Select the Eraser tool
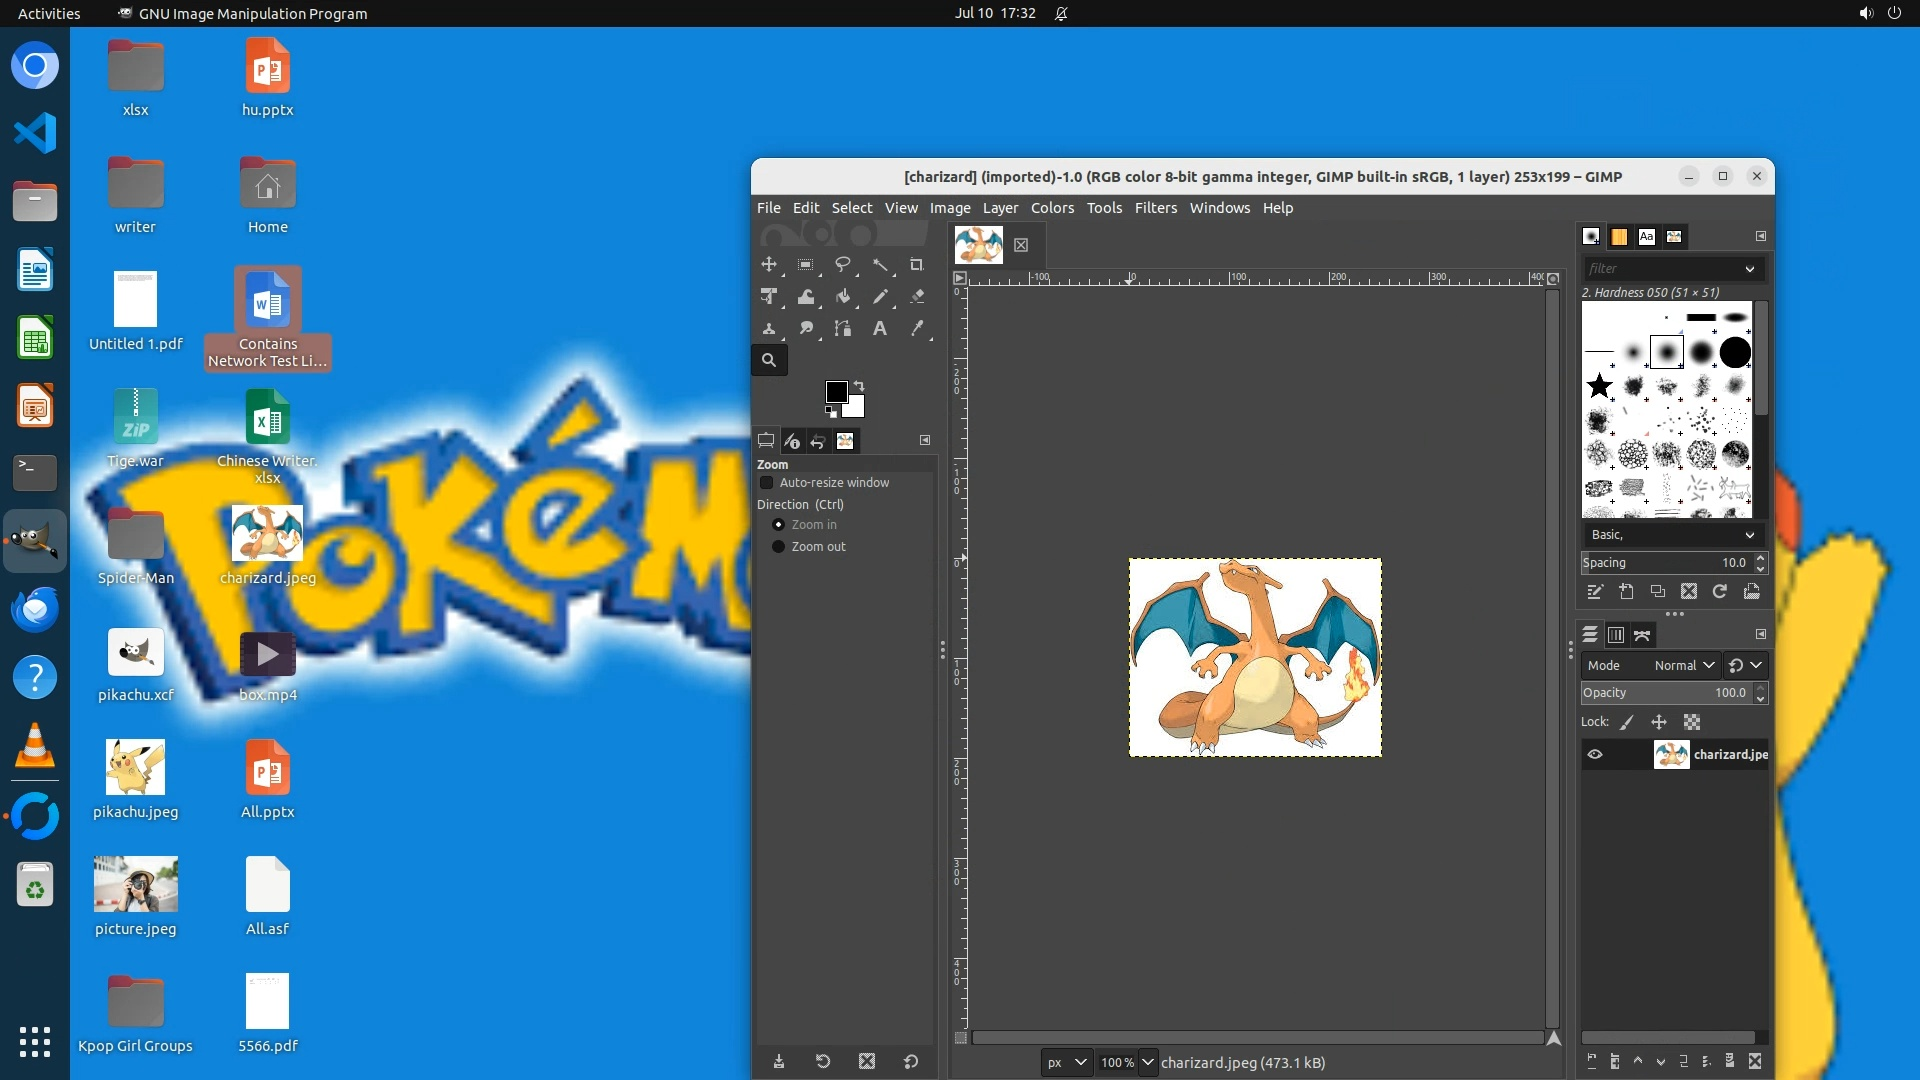Viewport: 1920px width, 1080px height. pyautogui.click(x=916, y=297)
